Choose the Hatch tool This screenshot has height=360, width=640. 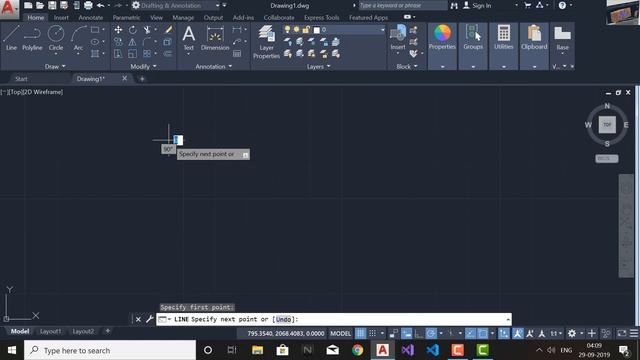coord(95,53)
